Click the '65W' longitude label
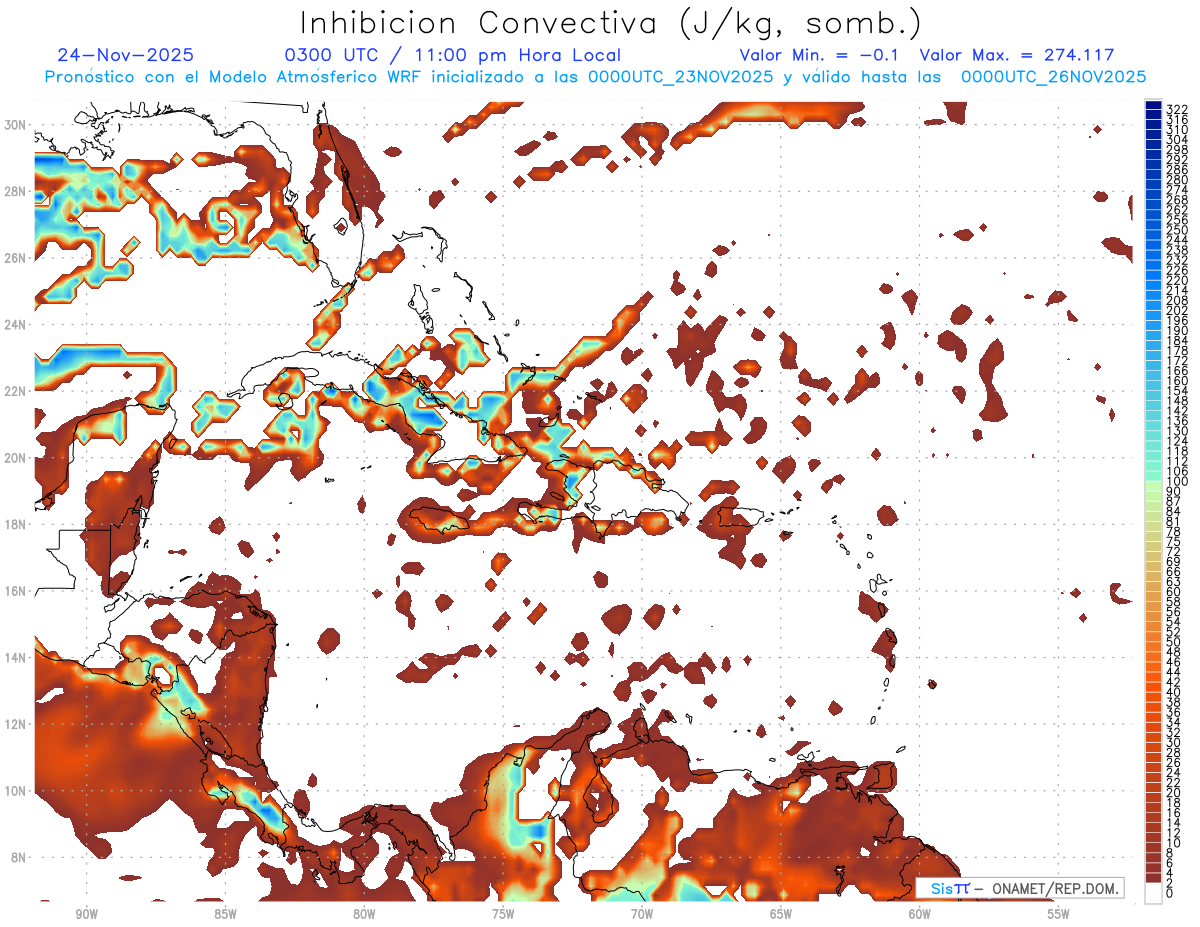Image resolution: width=1200 pixels, height=927 pixels. (781, 914)
